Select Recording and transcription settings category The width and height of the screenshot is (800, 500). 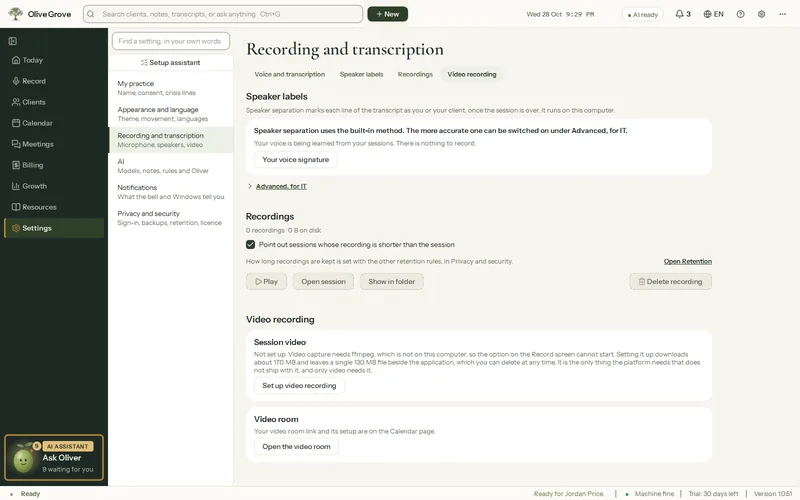(171, 140)
